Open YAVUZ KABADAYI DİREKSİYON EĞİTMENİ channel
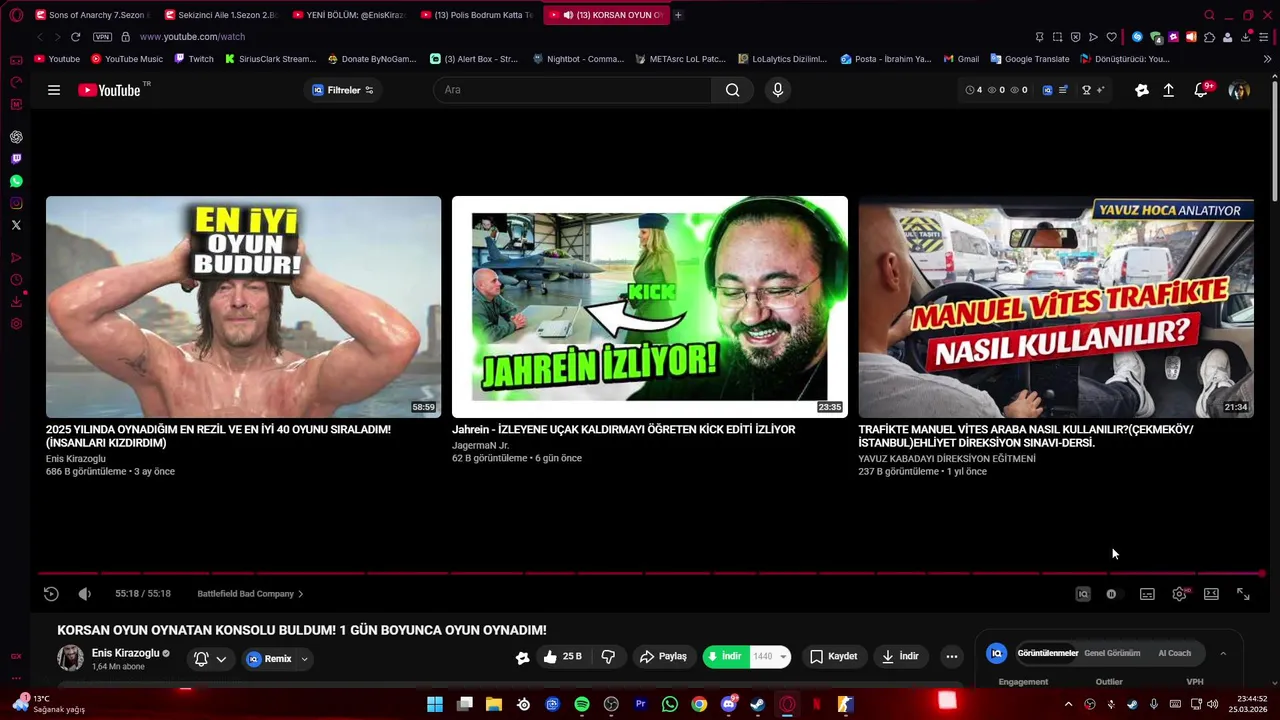The width and height of the screenshot is (1280, 720). pyautogui.click(x=947, y=459)
